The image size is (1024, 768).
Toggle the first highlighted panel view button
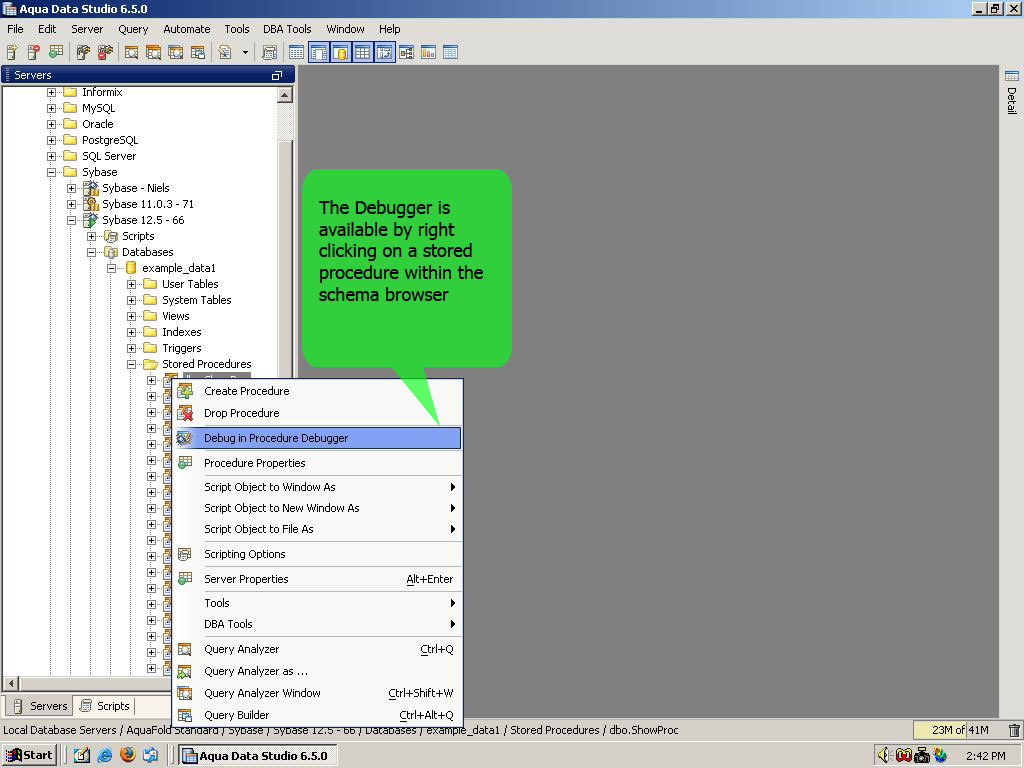coord(319,52)
